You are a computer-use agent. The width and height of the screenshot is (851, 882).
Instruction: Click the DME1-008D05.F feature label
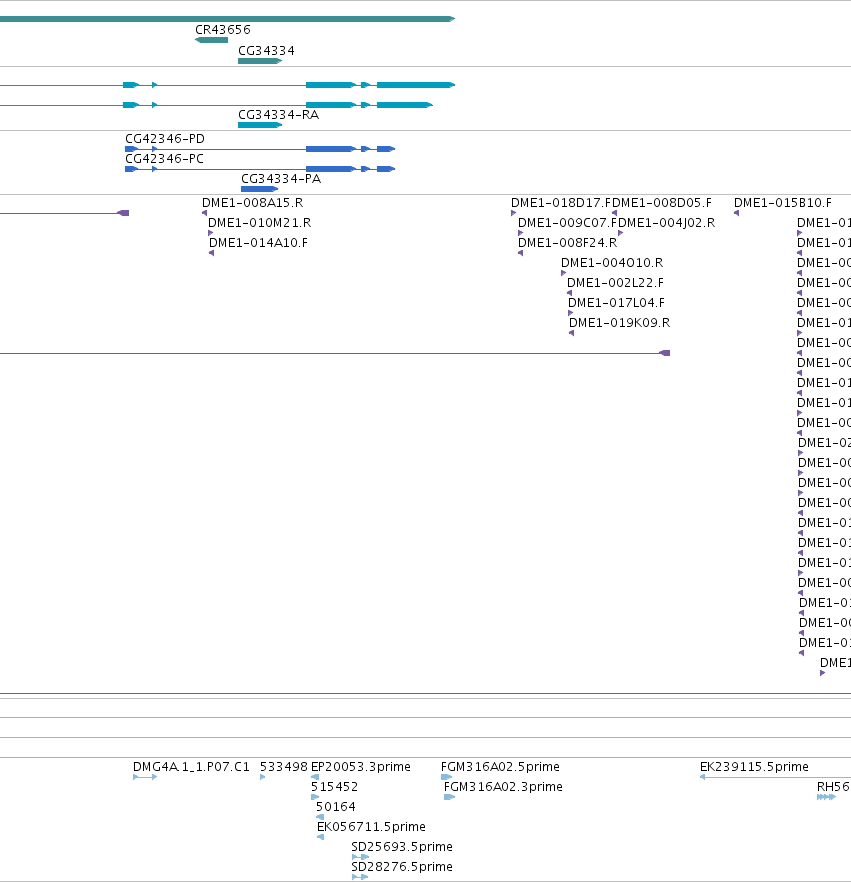[661, 203]
